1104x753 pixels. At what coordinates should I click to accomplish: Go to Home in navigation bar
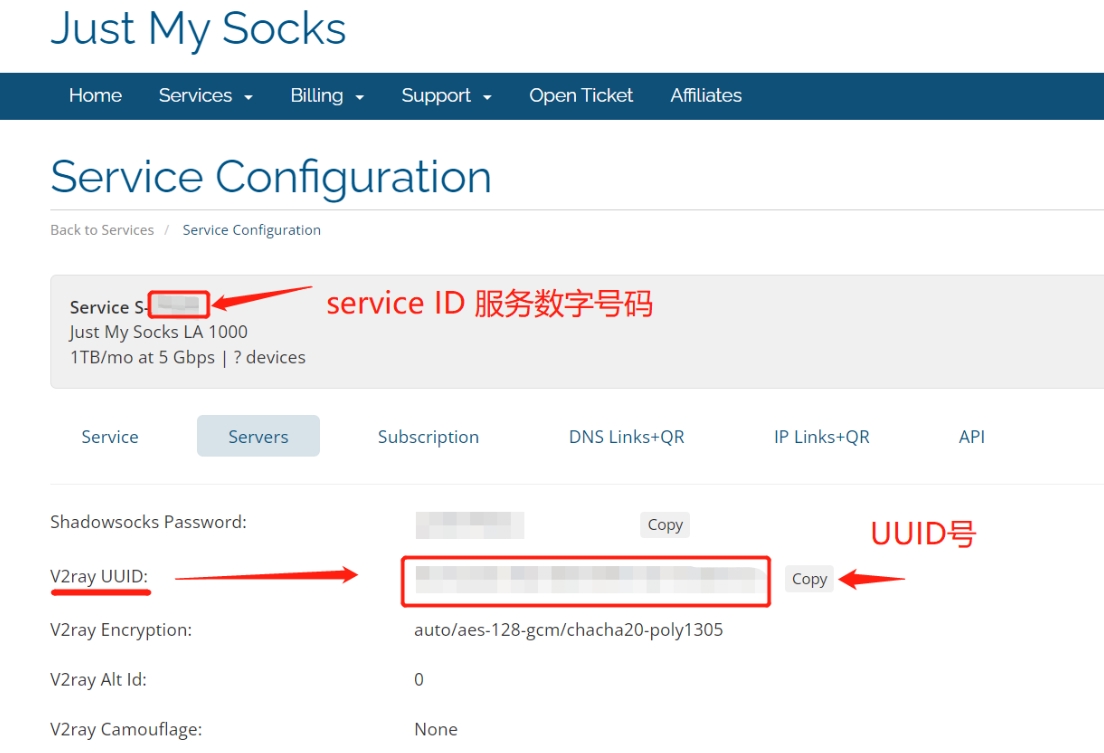tap(95, 95)
